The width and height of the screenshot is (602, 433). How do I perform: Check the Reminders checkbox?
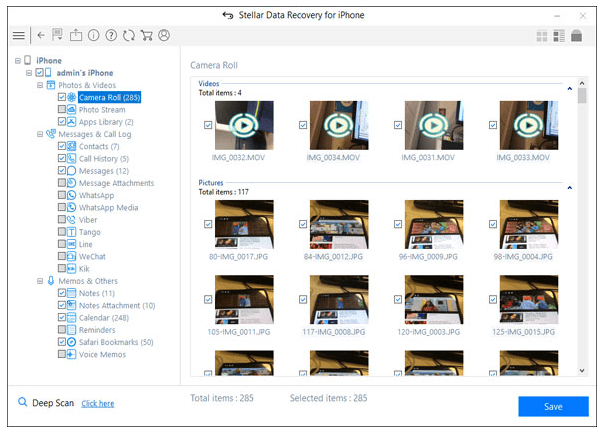[62, 330]
